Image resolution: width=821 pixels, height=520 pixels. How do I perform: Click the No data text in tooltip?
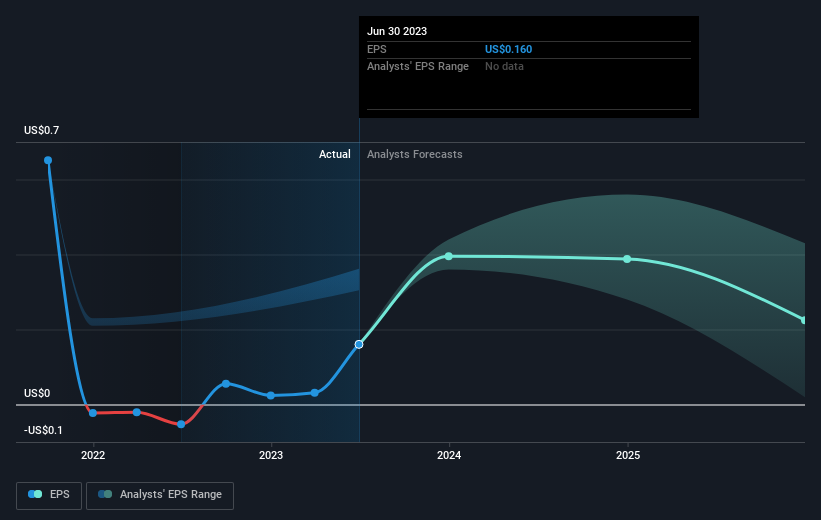tap(504, 67)
